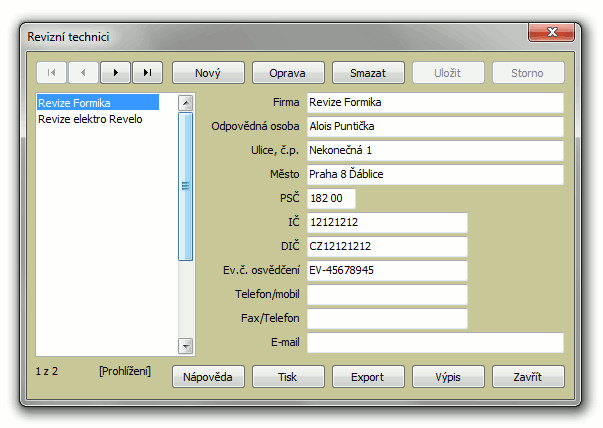Select Revize elektro Revelo in the list
Viewport: 603px width, 428px height.
(x=98, y=119)
